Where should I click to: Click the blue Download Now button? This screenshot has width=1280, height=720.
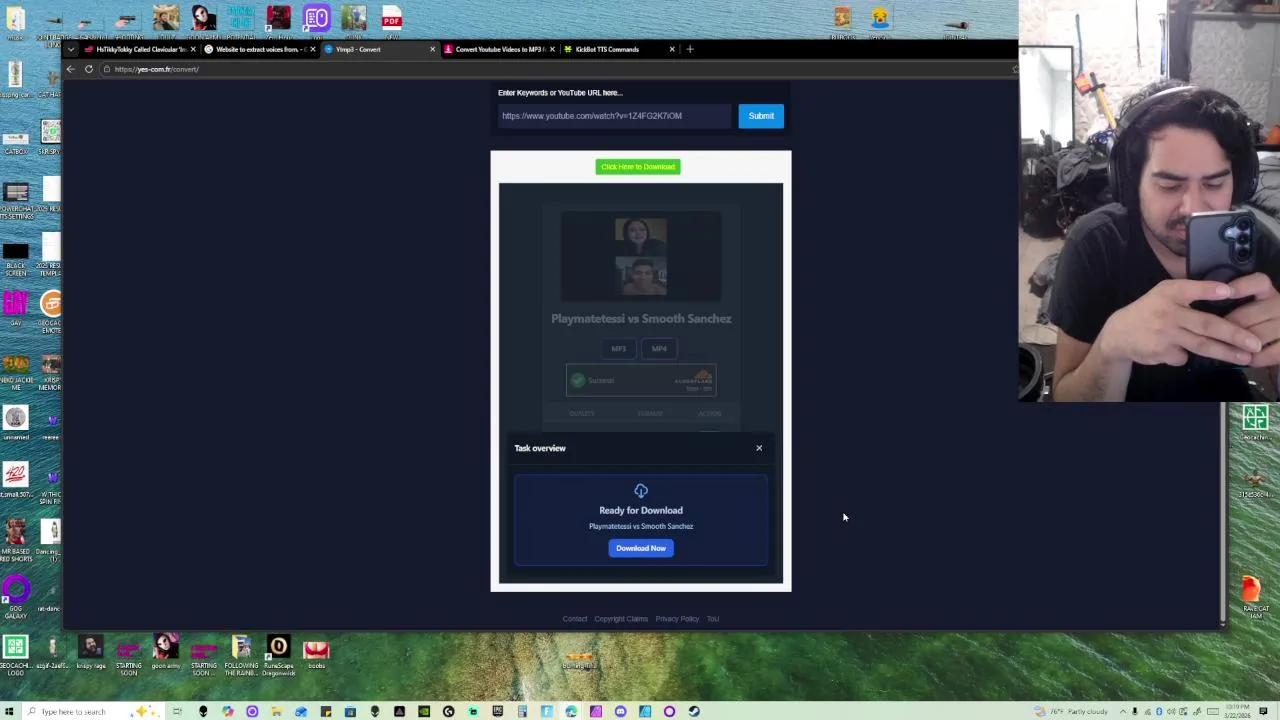point(641,548)
